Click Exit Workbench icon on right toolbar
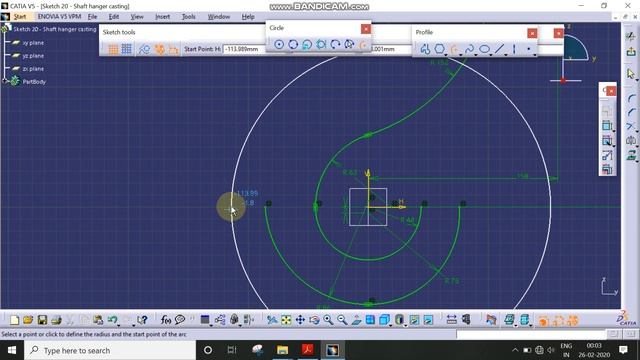The height and width of the screenshot is (360, 640). pos(631,52)
